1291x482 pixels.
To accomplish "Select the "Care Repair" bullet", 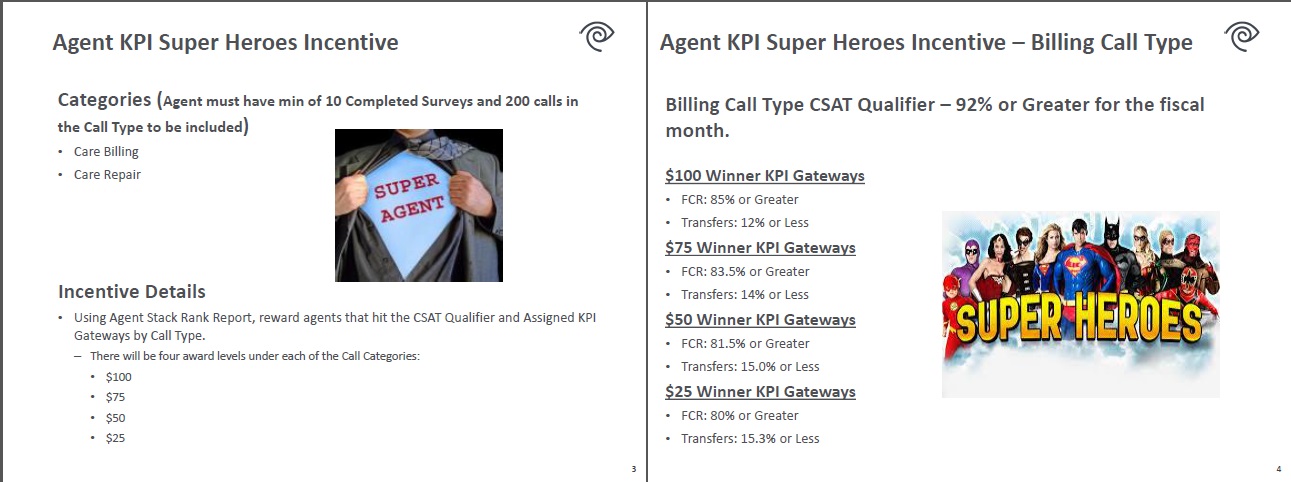I will coord(107,174).
